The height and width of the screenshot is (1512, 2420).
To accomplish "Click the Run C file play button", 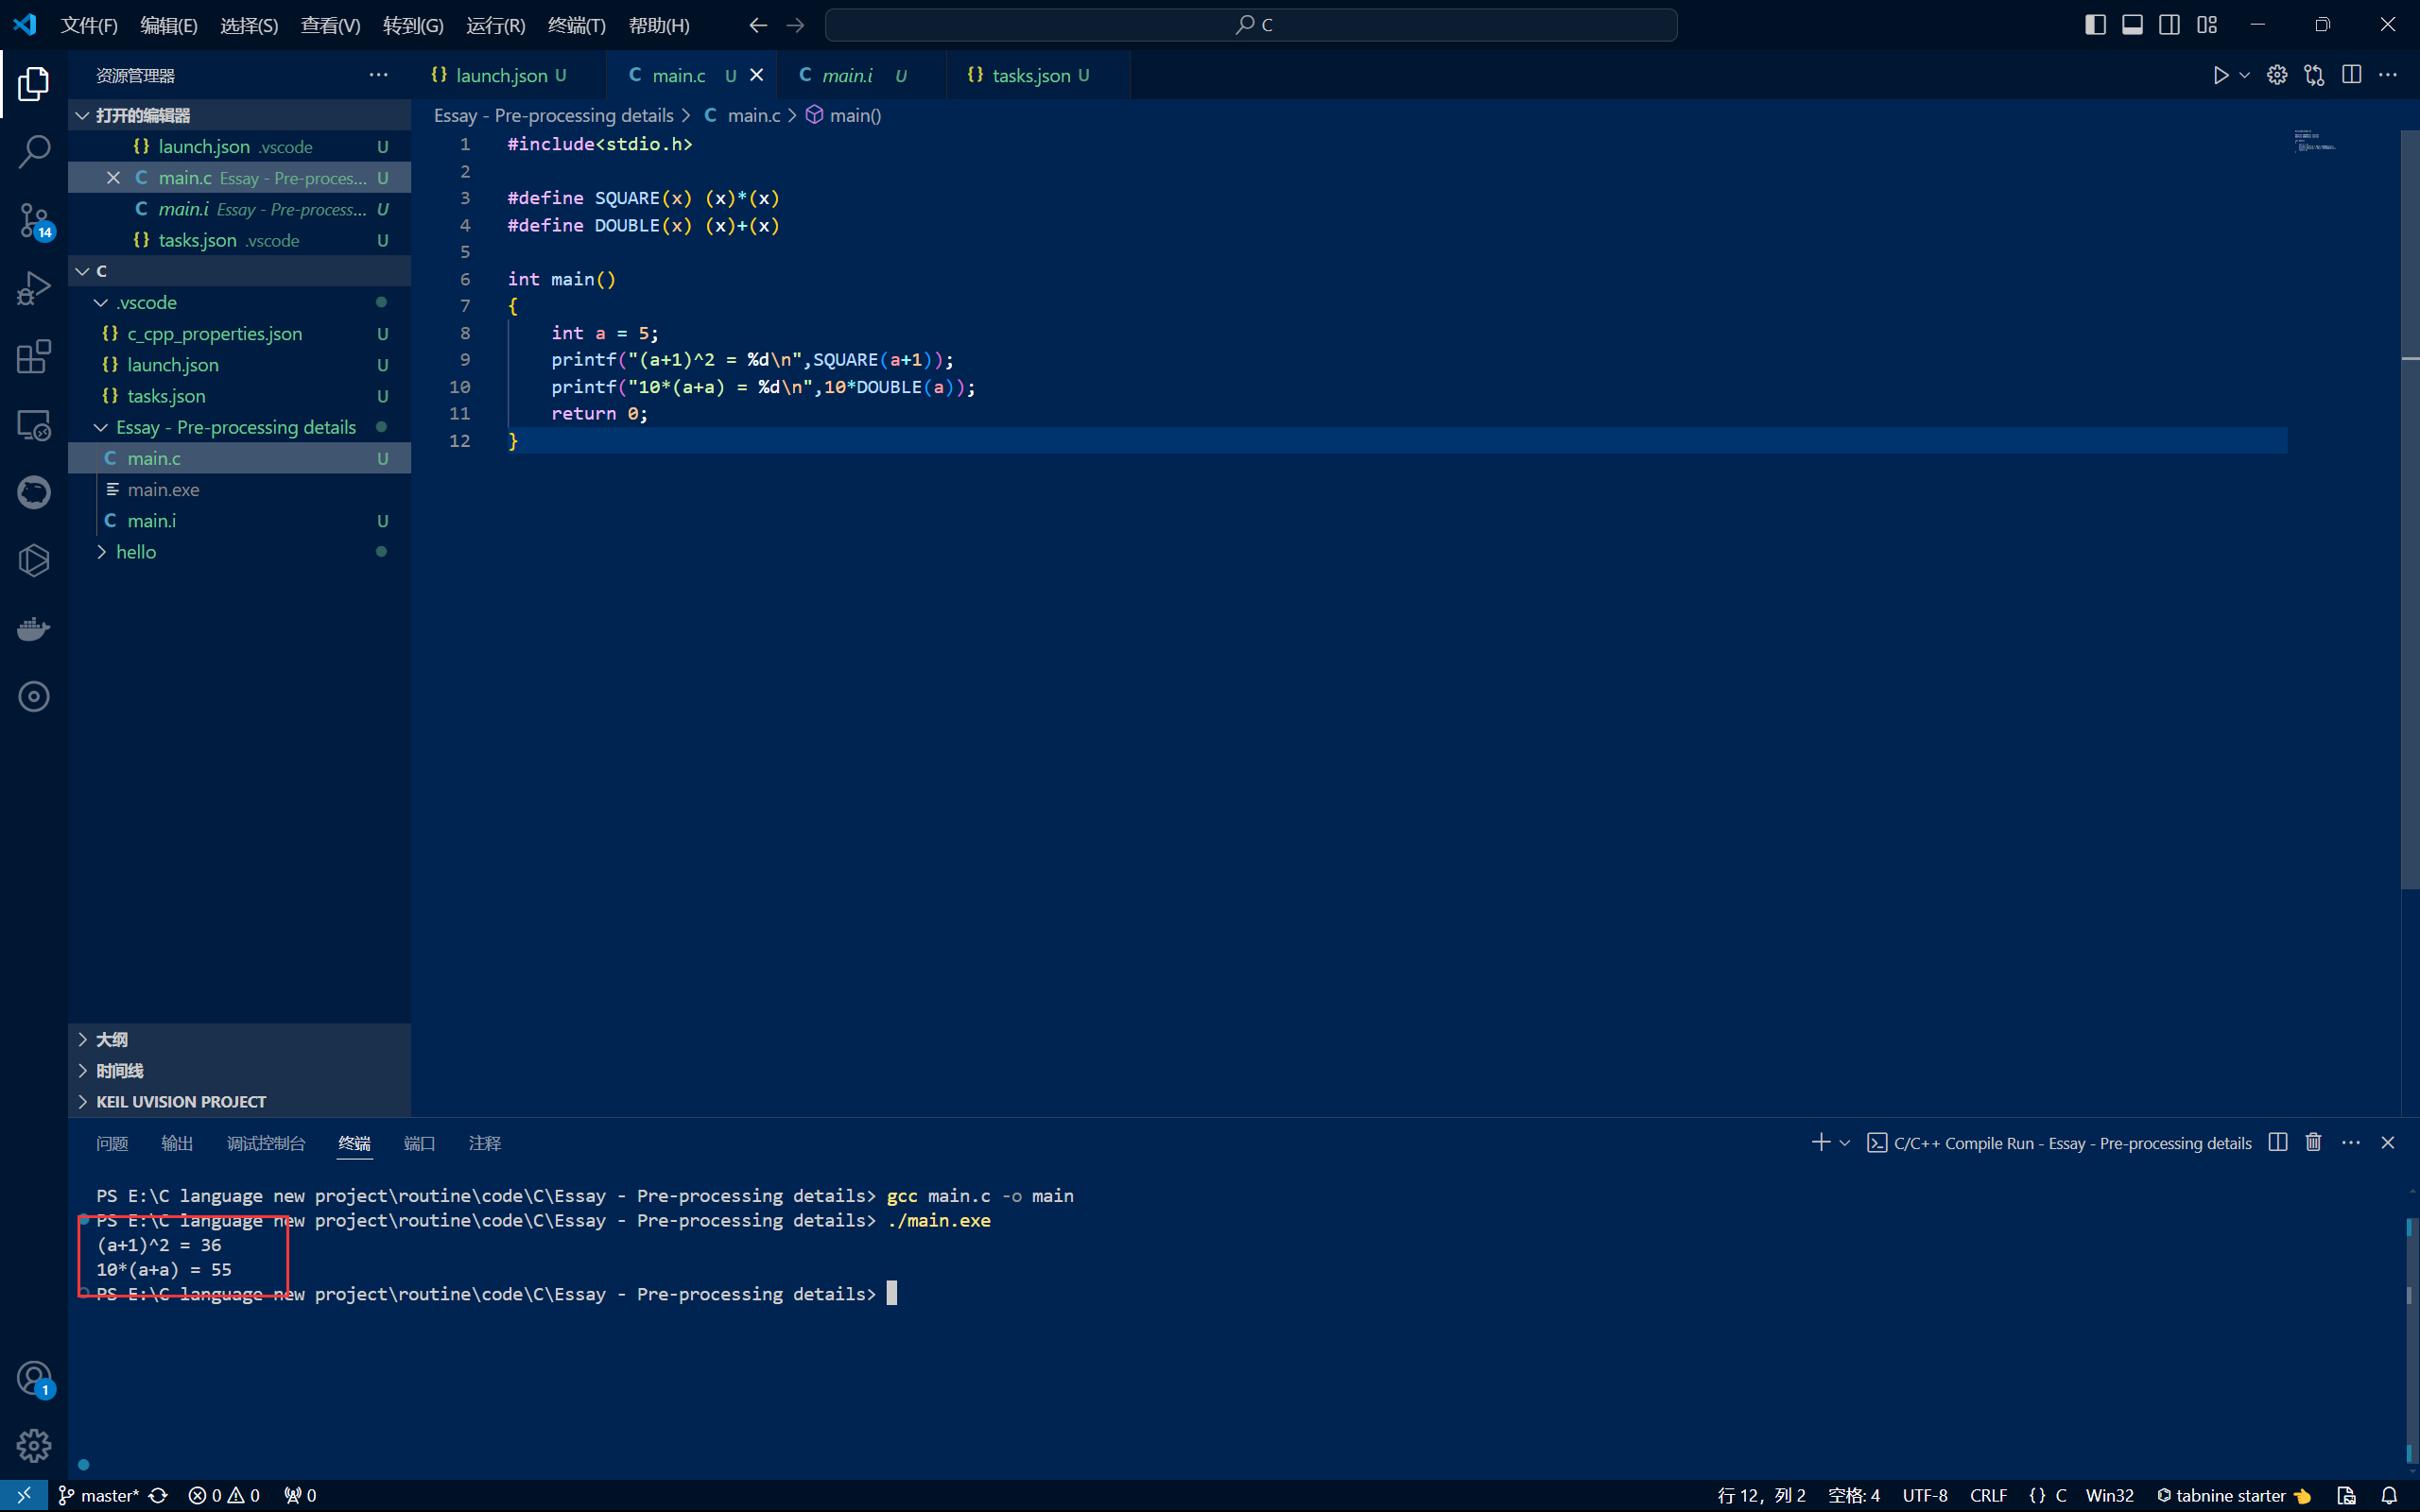I will click(2220, 75).
